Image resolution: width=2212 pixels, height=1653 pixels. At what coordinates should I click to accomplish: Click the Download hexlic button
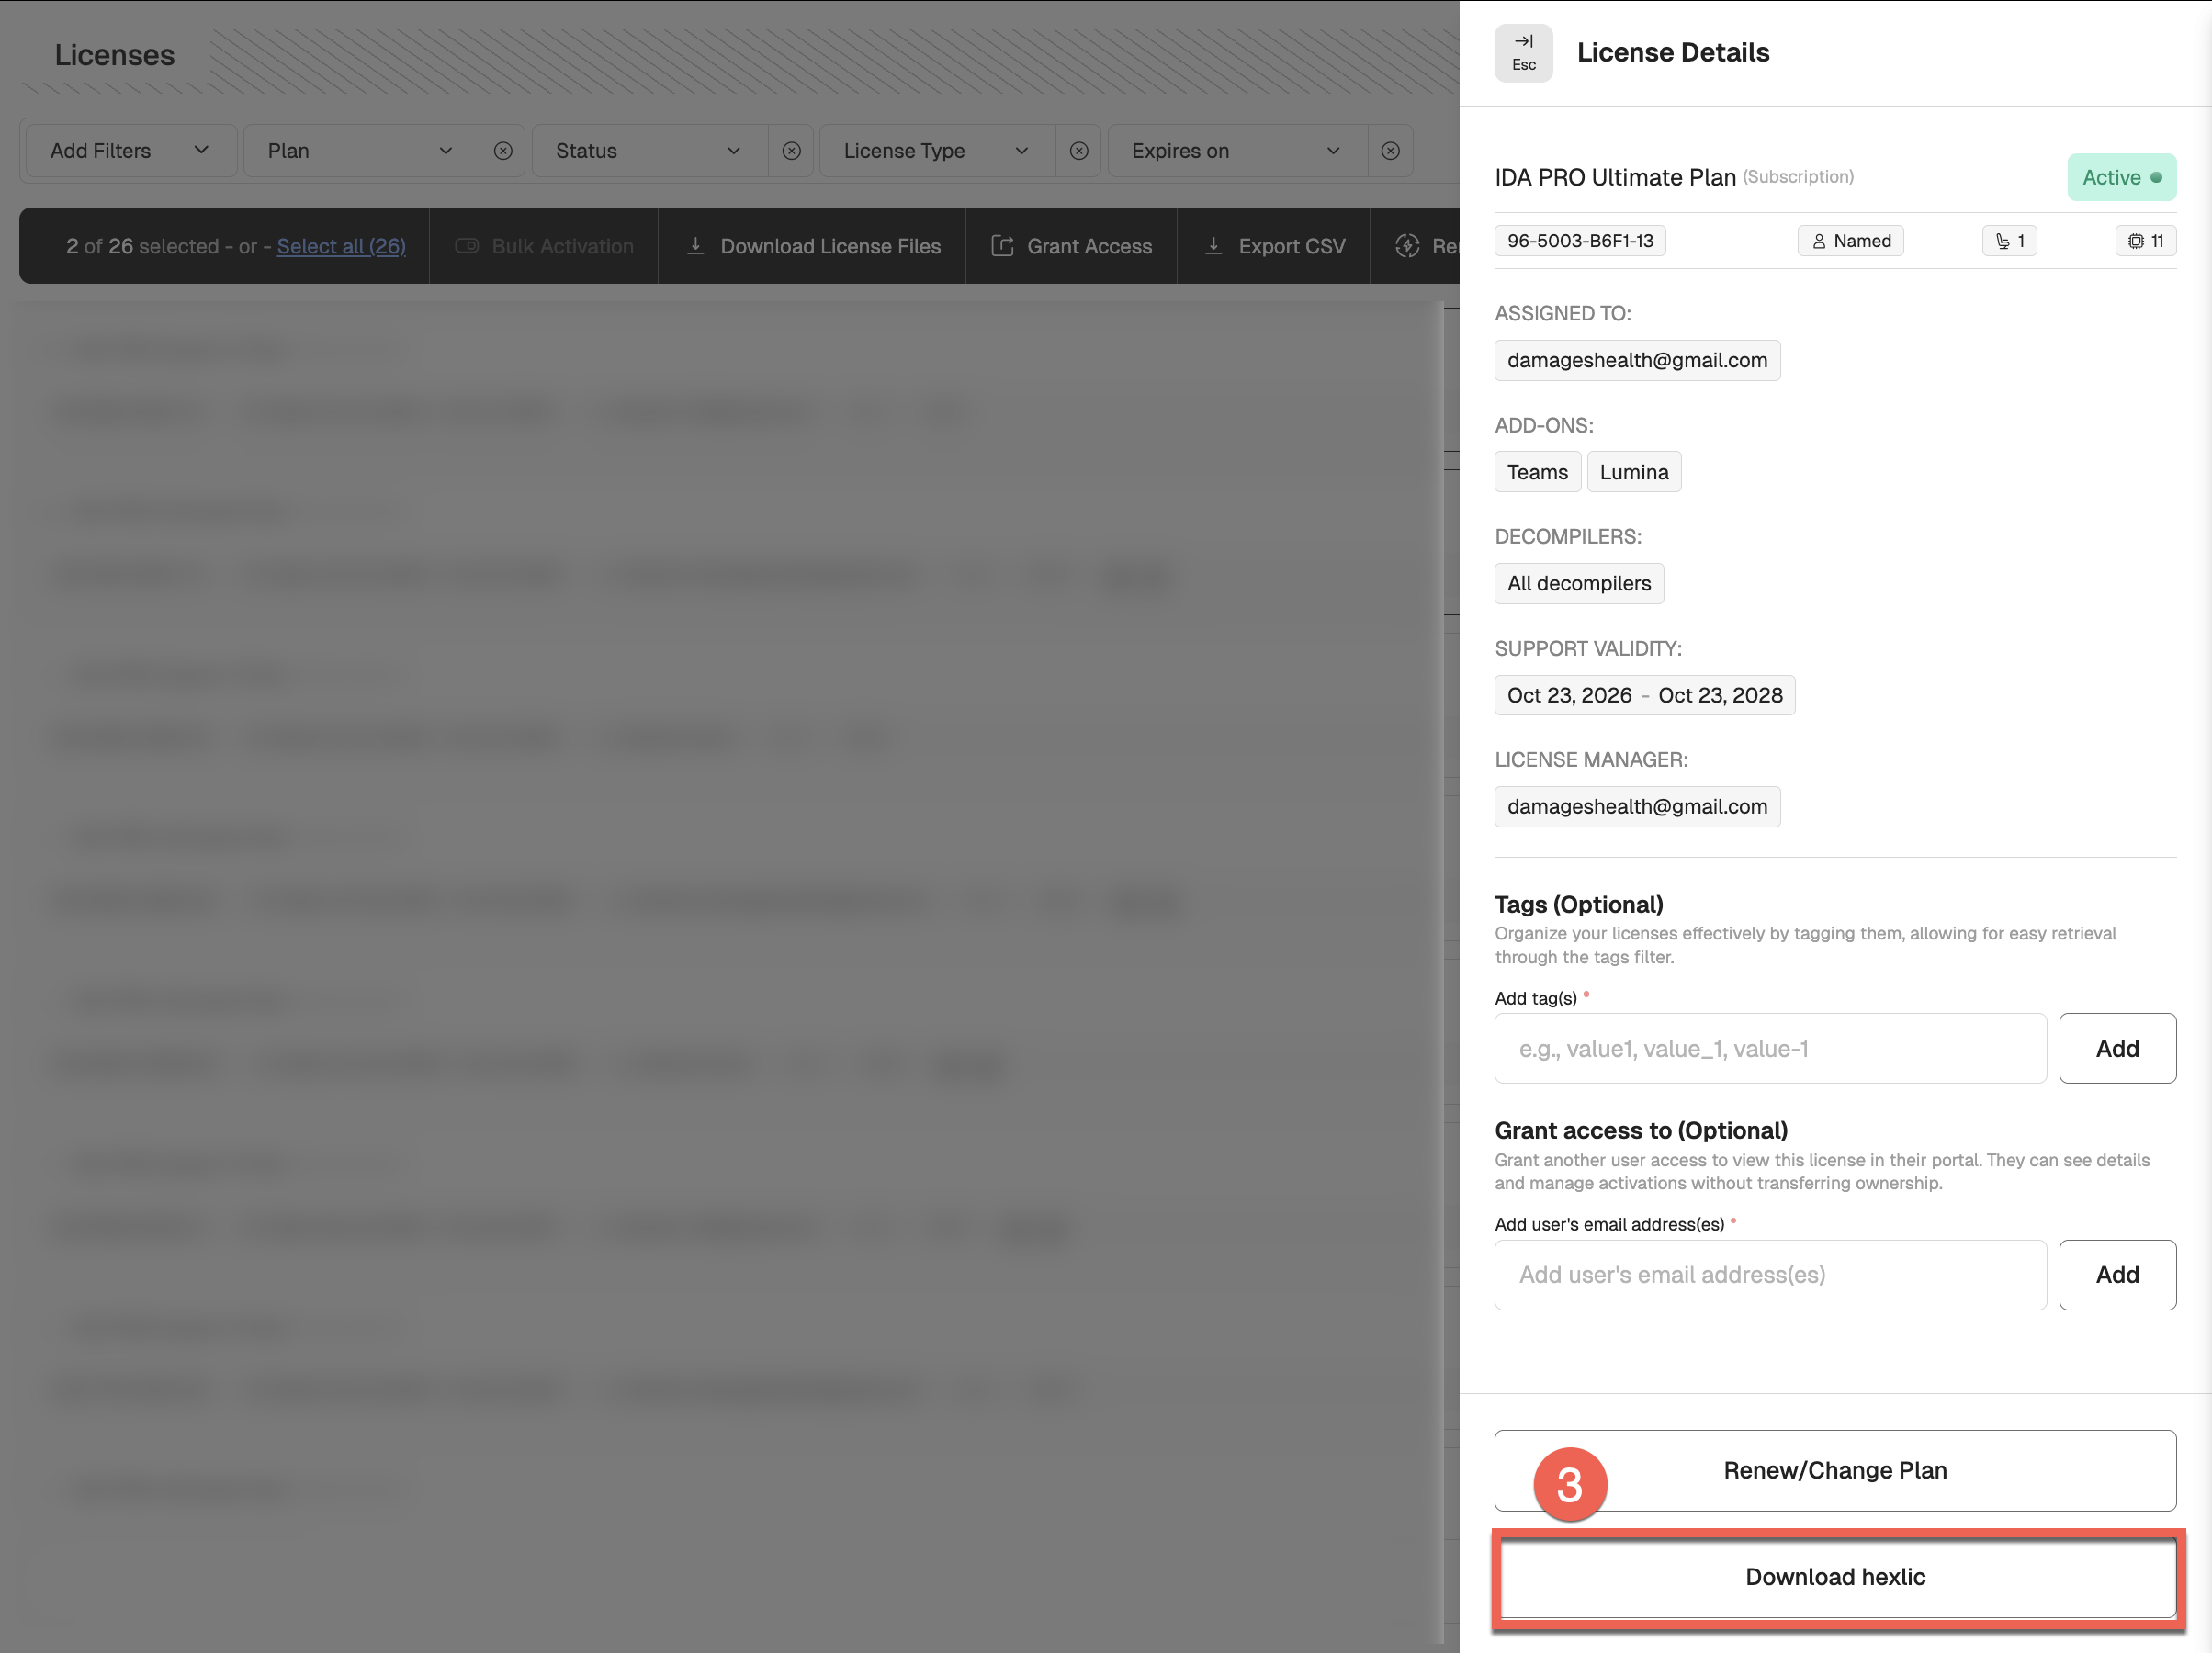tap(1838, 1577)
